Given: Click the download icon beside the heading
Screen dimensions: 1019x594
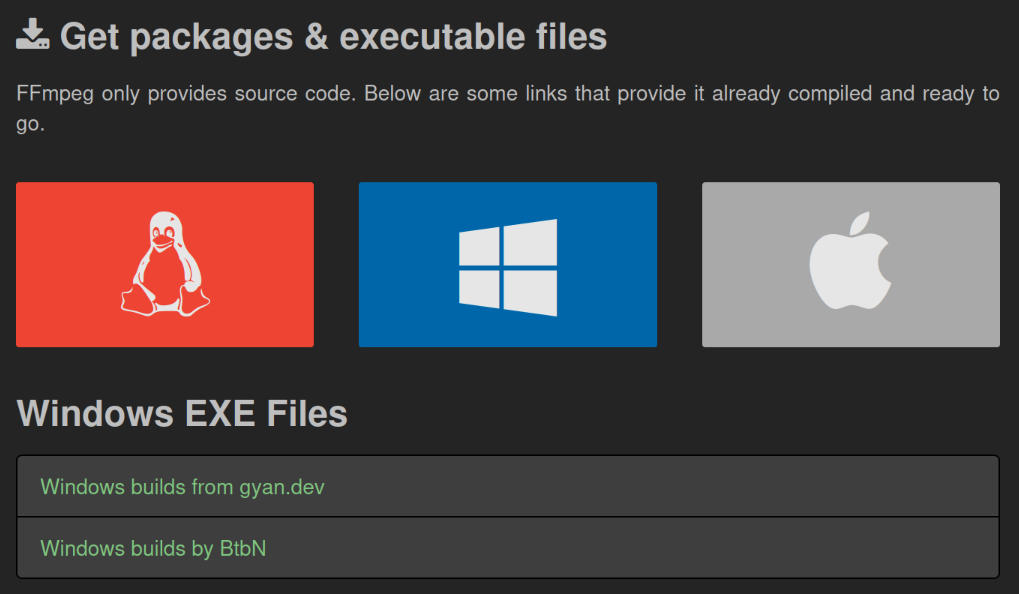Looking at the screenshot, I should (33, 36).
